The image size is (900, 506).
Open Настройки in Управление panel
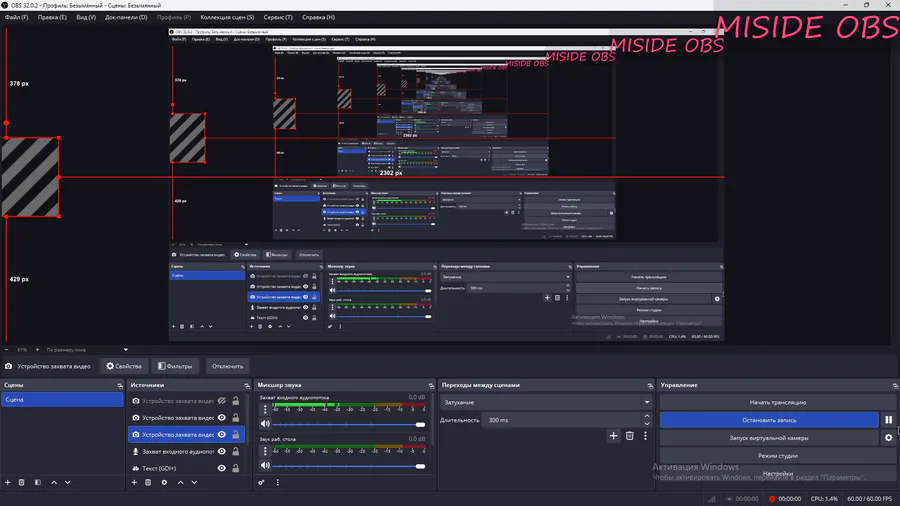(x=778, y=473)
